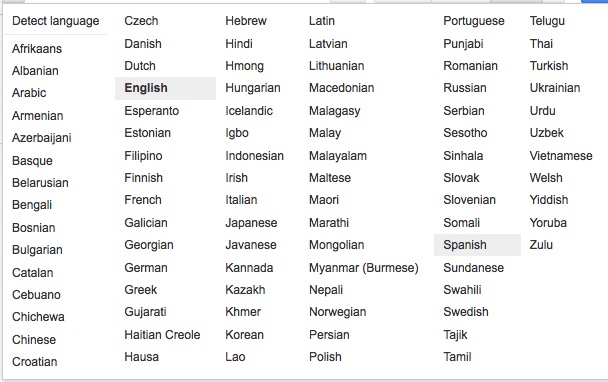Pick Haitian Creole option
Viewport: 608px width, 382px height.
pyautogui.click(x=162, y=334)
